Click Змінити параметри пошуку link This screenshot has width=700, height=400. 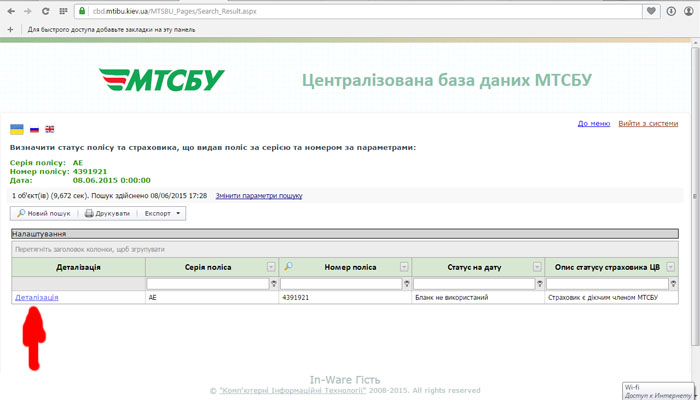(x=259, y=196)
